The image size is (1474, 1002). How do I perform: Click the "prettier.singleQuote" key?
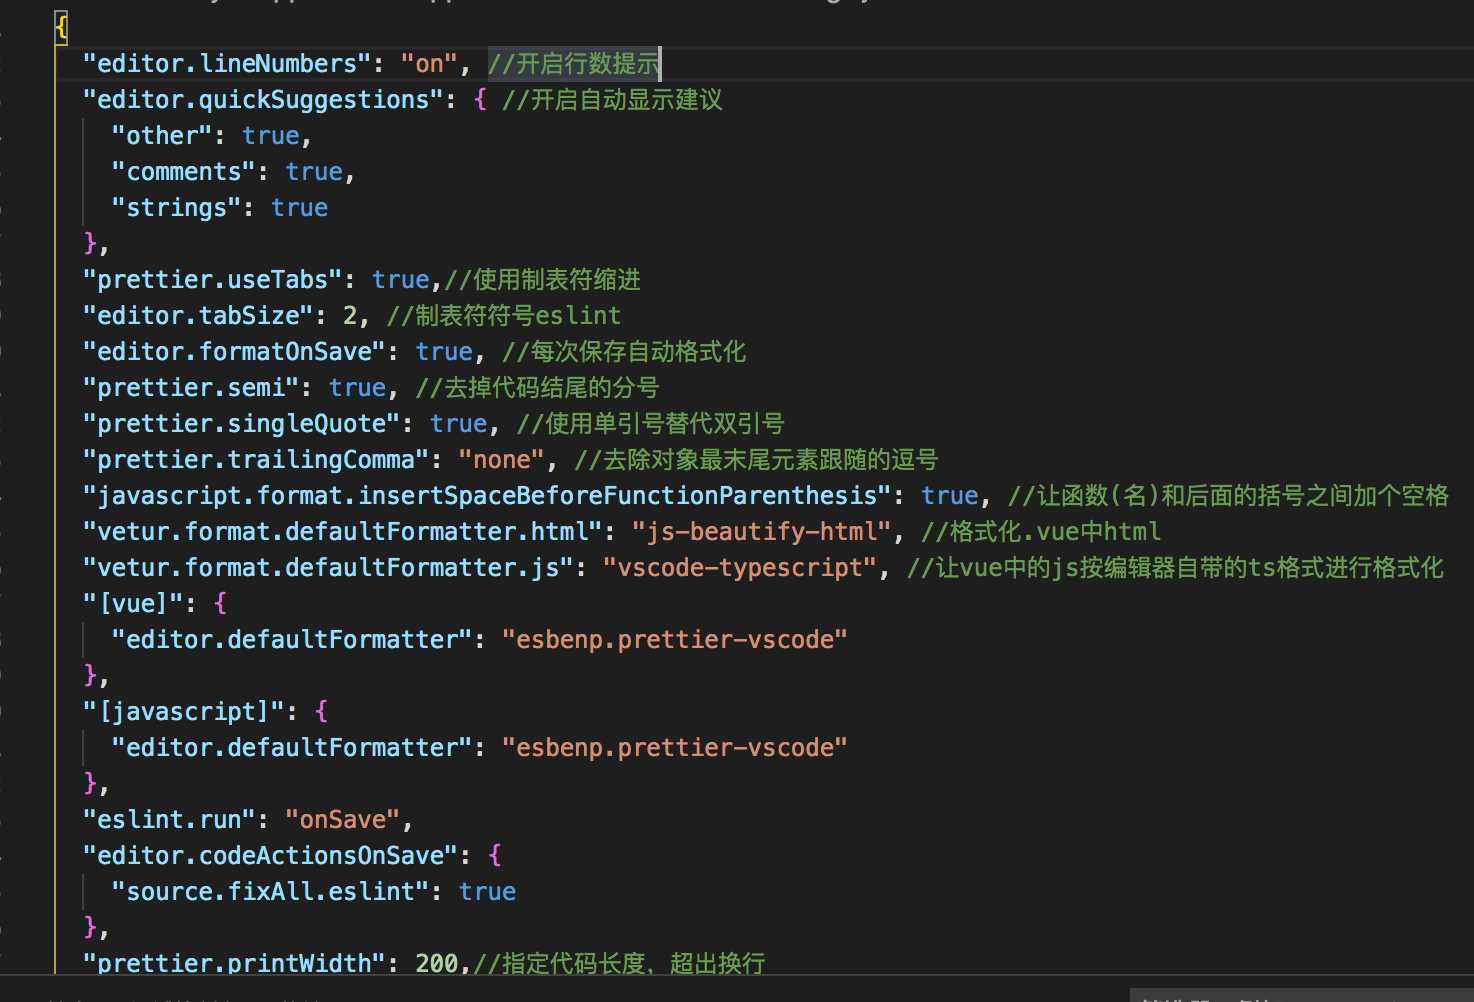click(x=241, y=424)
